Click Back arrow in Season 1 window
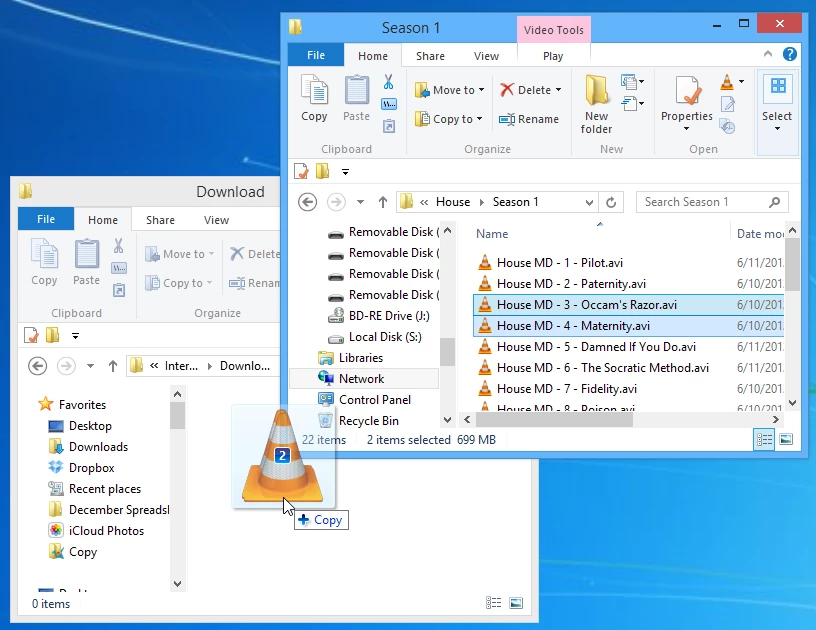The image size is (816, 630). (x=308, y=202)
